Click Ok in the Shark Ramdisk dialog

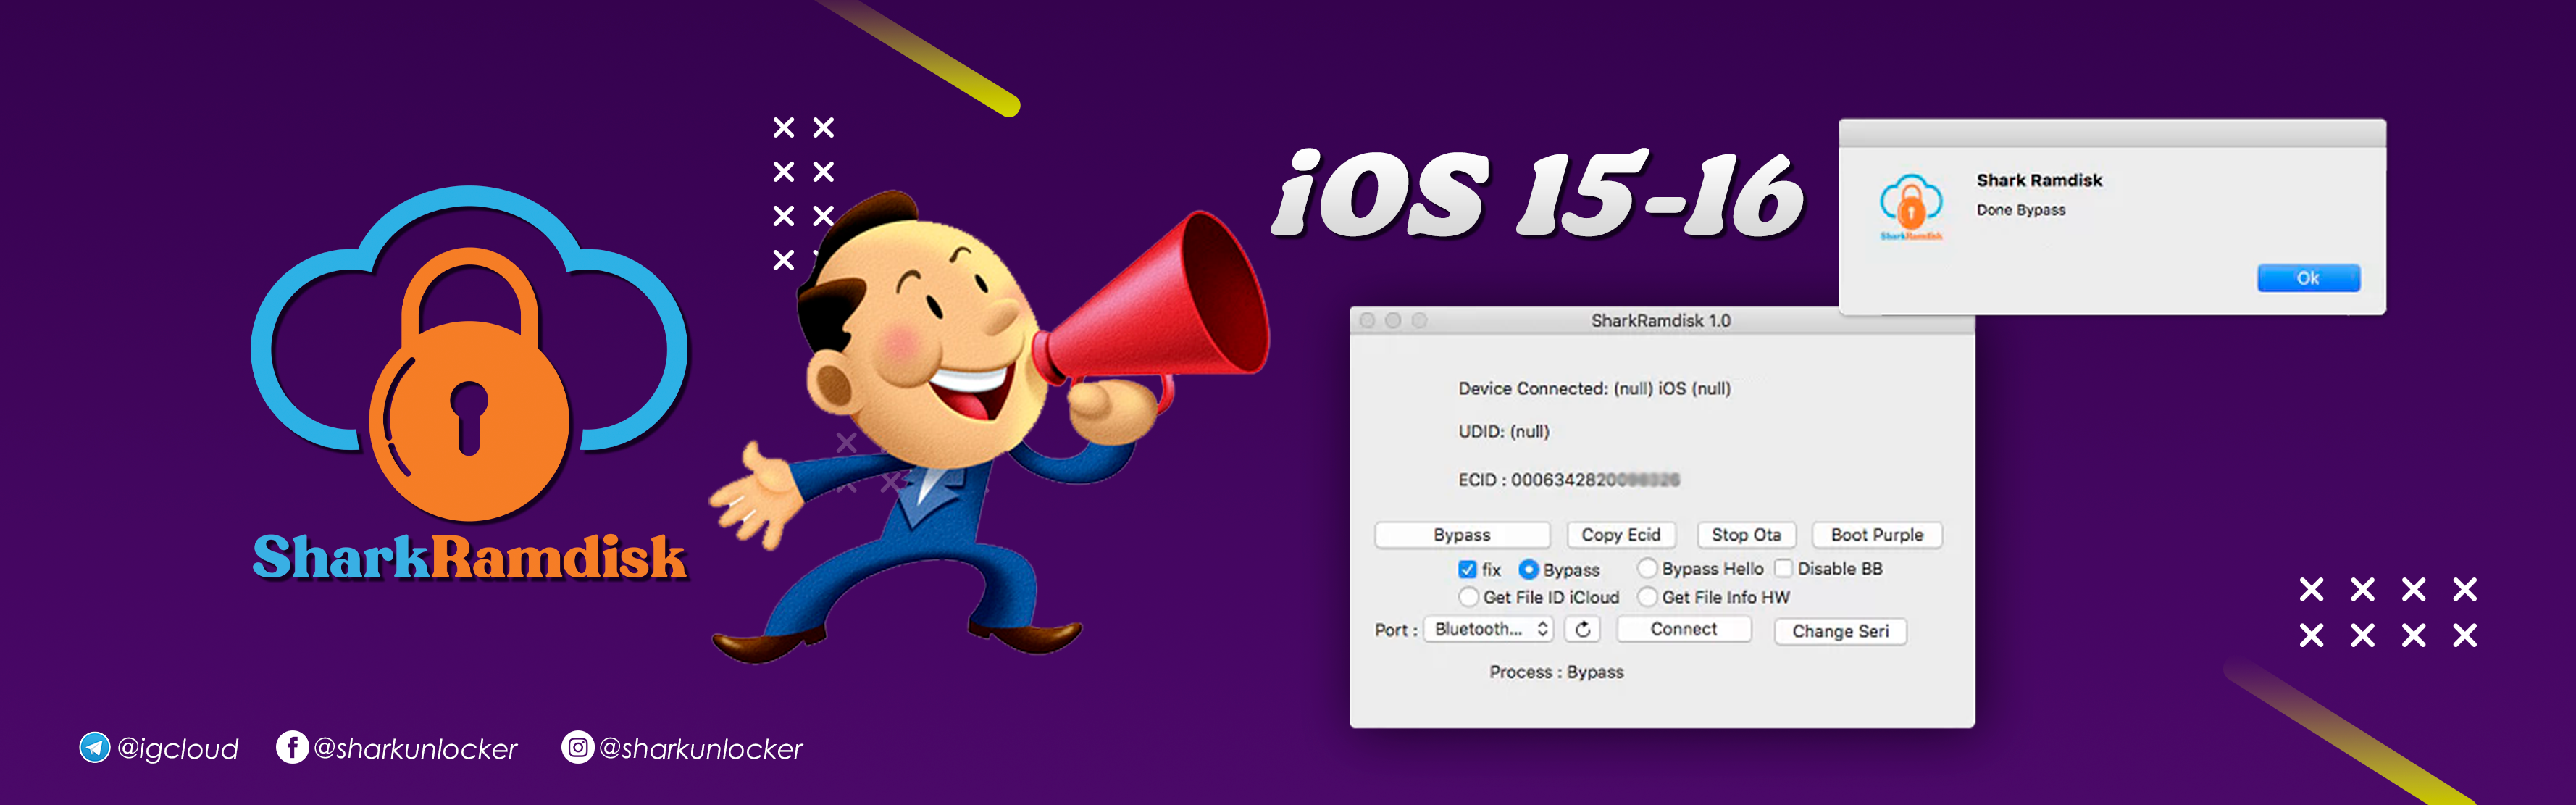pyautogui.click(x=2308, y=278)
